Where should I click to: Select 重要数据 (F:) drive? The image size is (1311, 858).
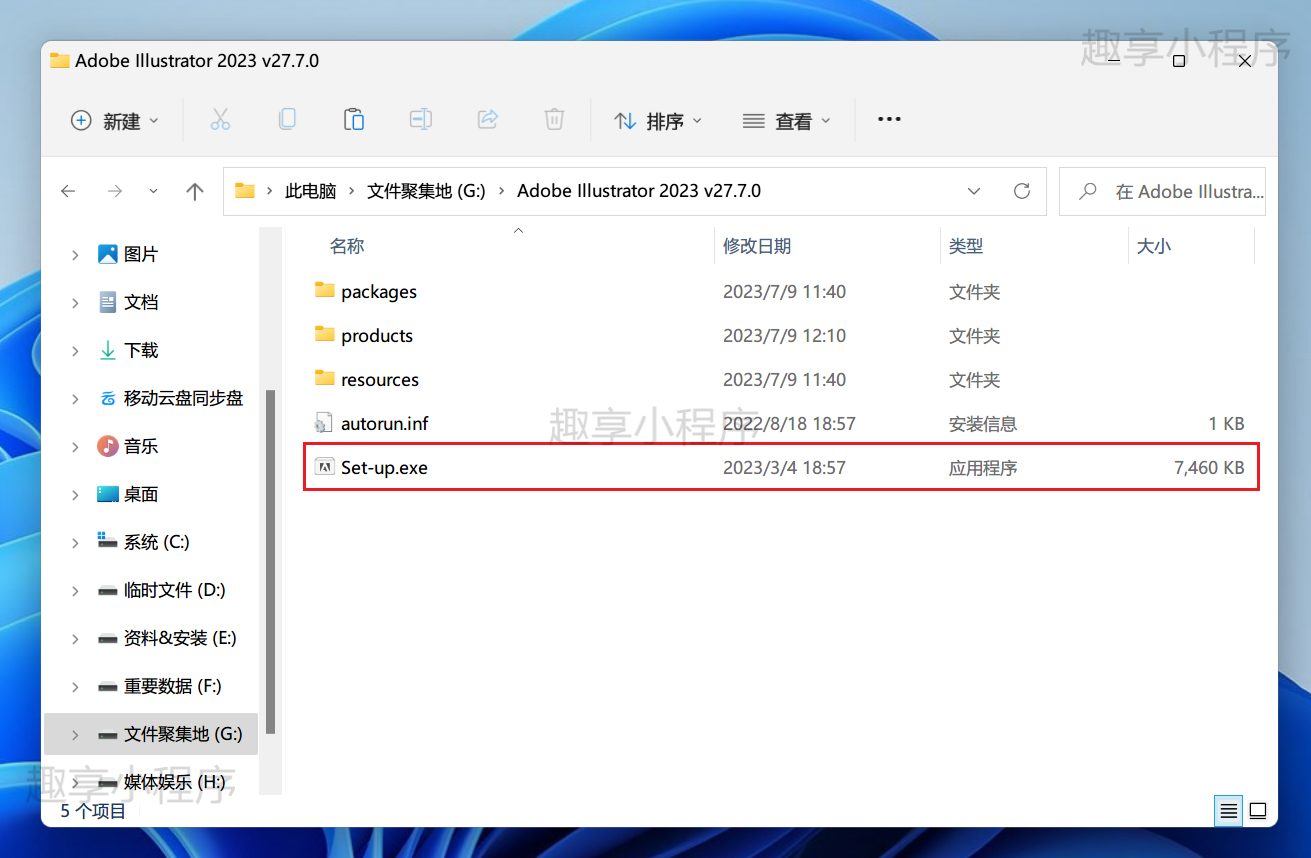172,686
